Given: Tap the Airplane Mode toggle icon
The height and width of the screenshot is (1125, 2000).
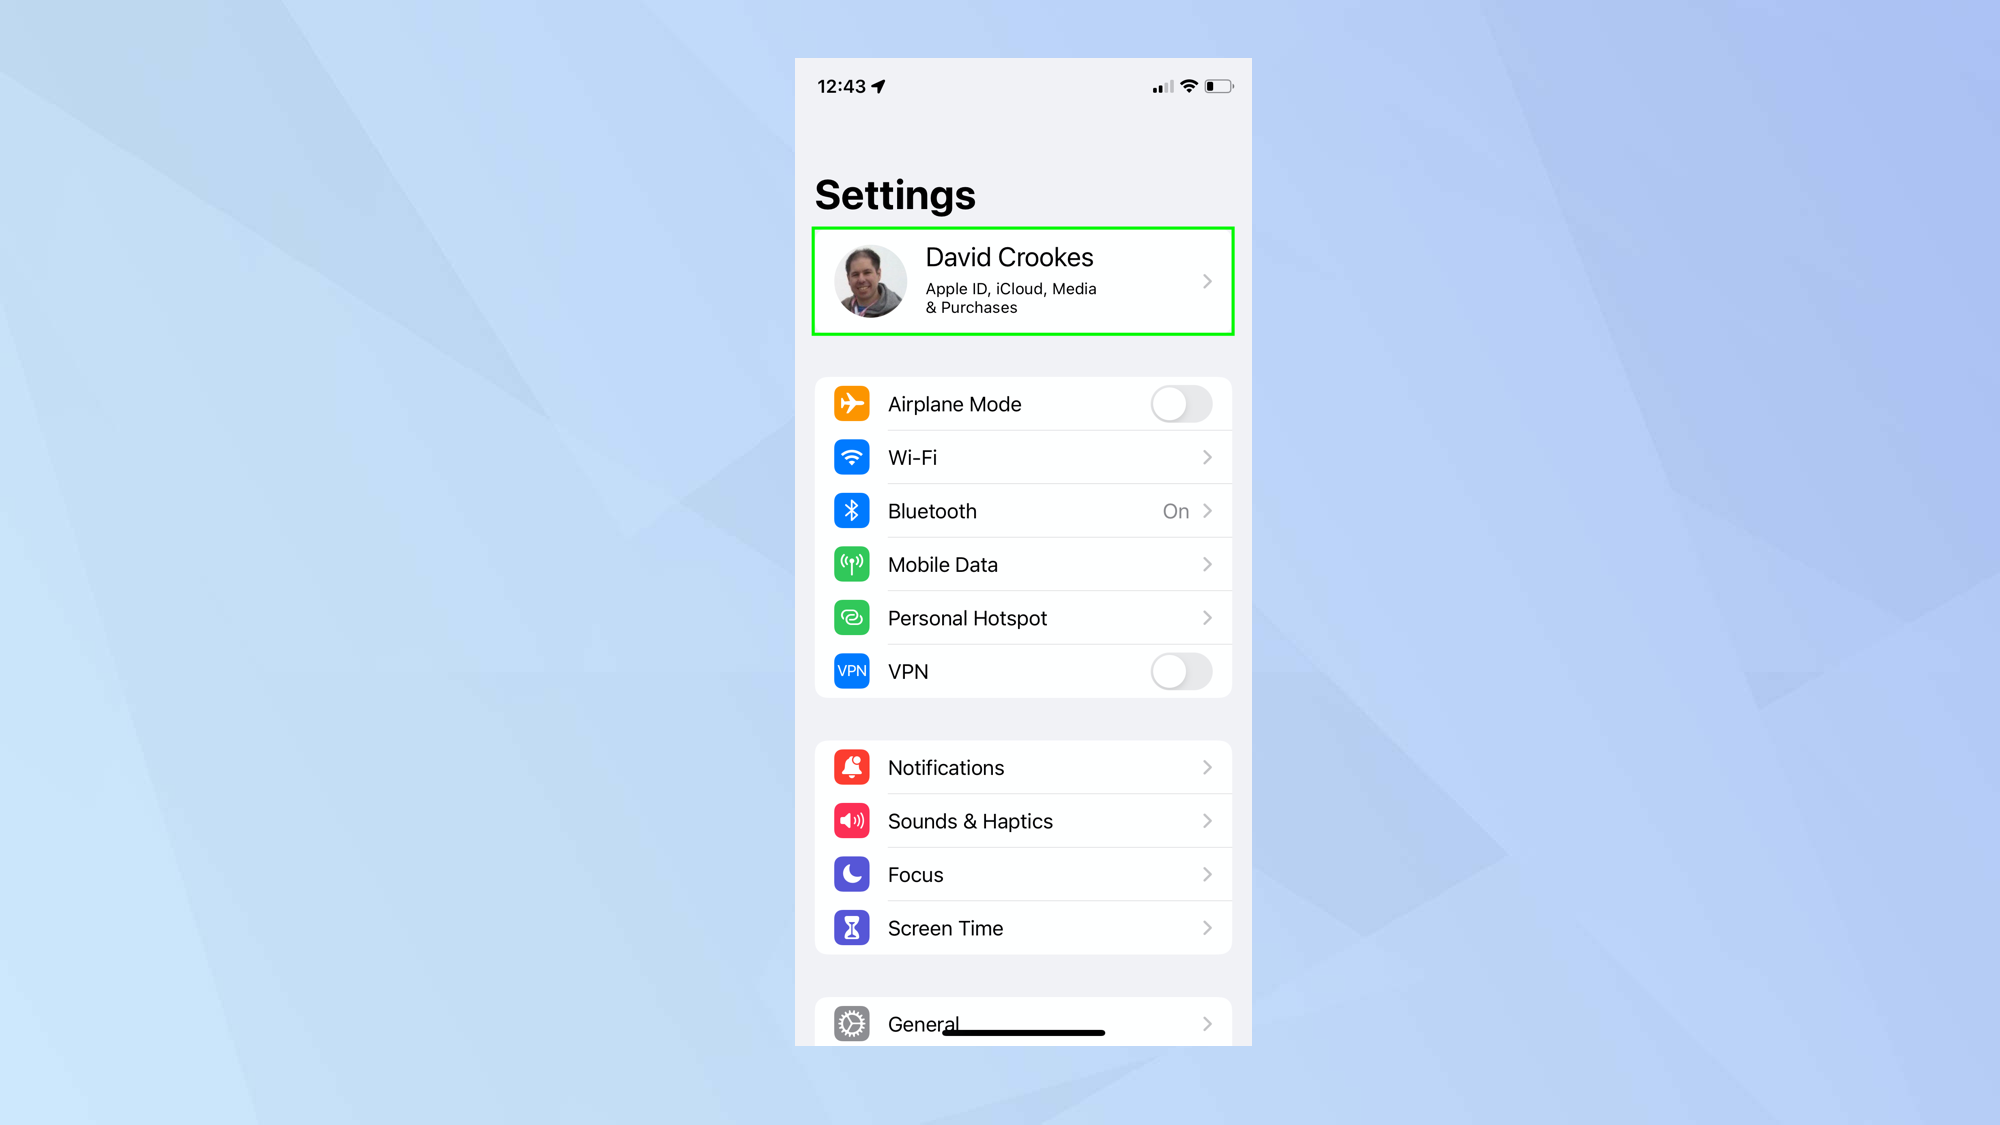Looking at the screenshot, I should pyautogui.click(x=1183, y=404).
